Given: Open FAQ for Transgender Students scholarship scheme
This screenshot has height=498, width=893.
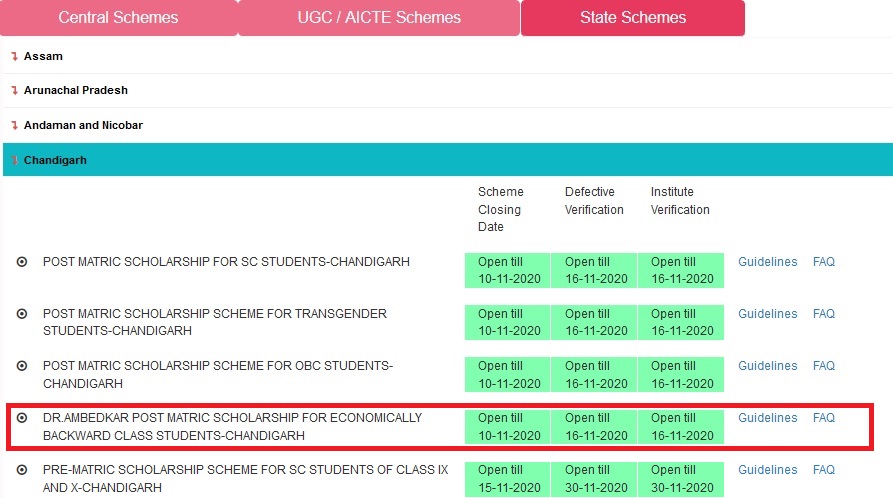Looking at the screenshot, I should (x=823, y=314).
